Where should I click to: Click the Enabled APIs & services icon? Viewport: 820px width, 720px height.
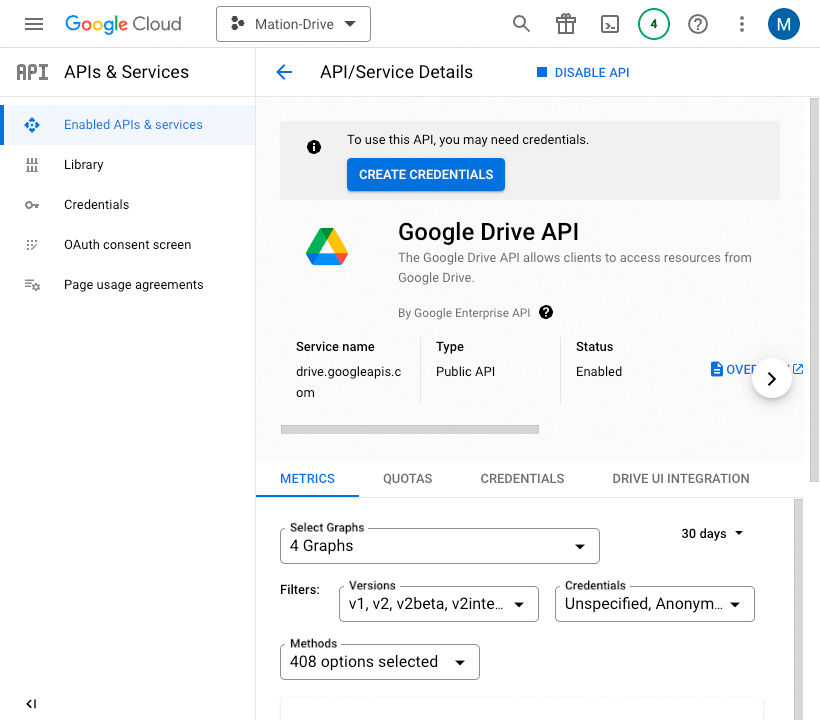coord(32,125)
